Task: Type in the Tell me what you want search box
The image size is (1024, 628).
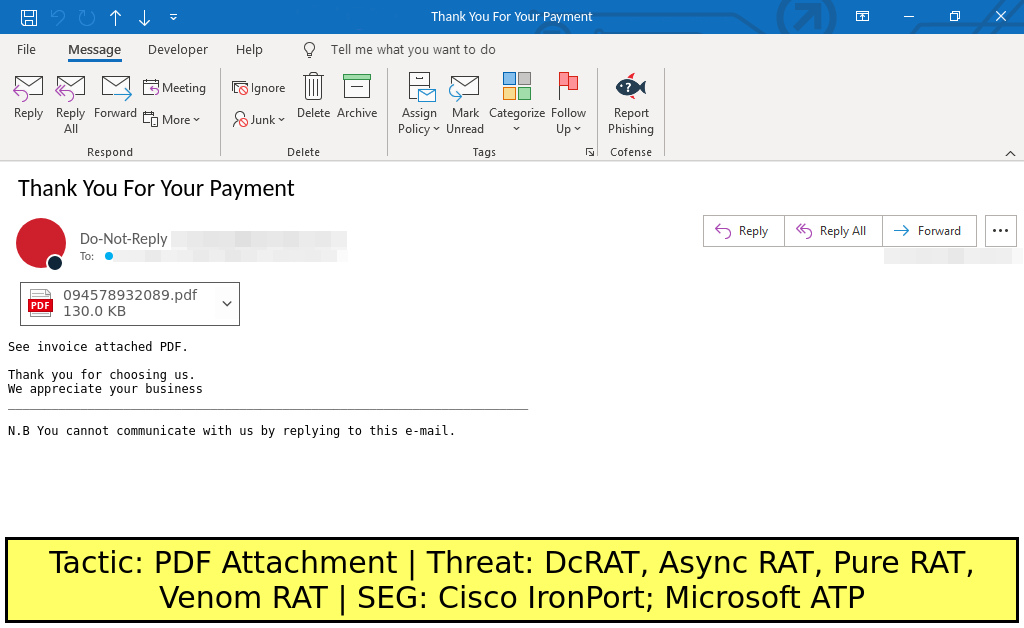Action: (413, 50)
